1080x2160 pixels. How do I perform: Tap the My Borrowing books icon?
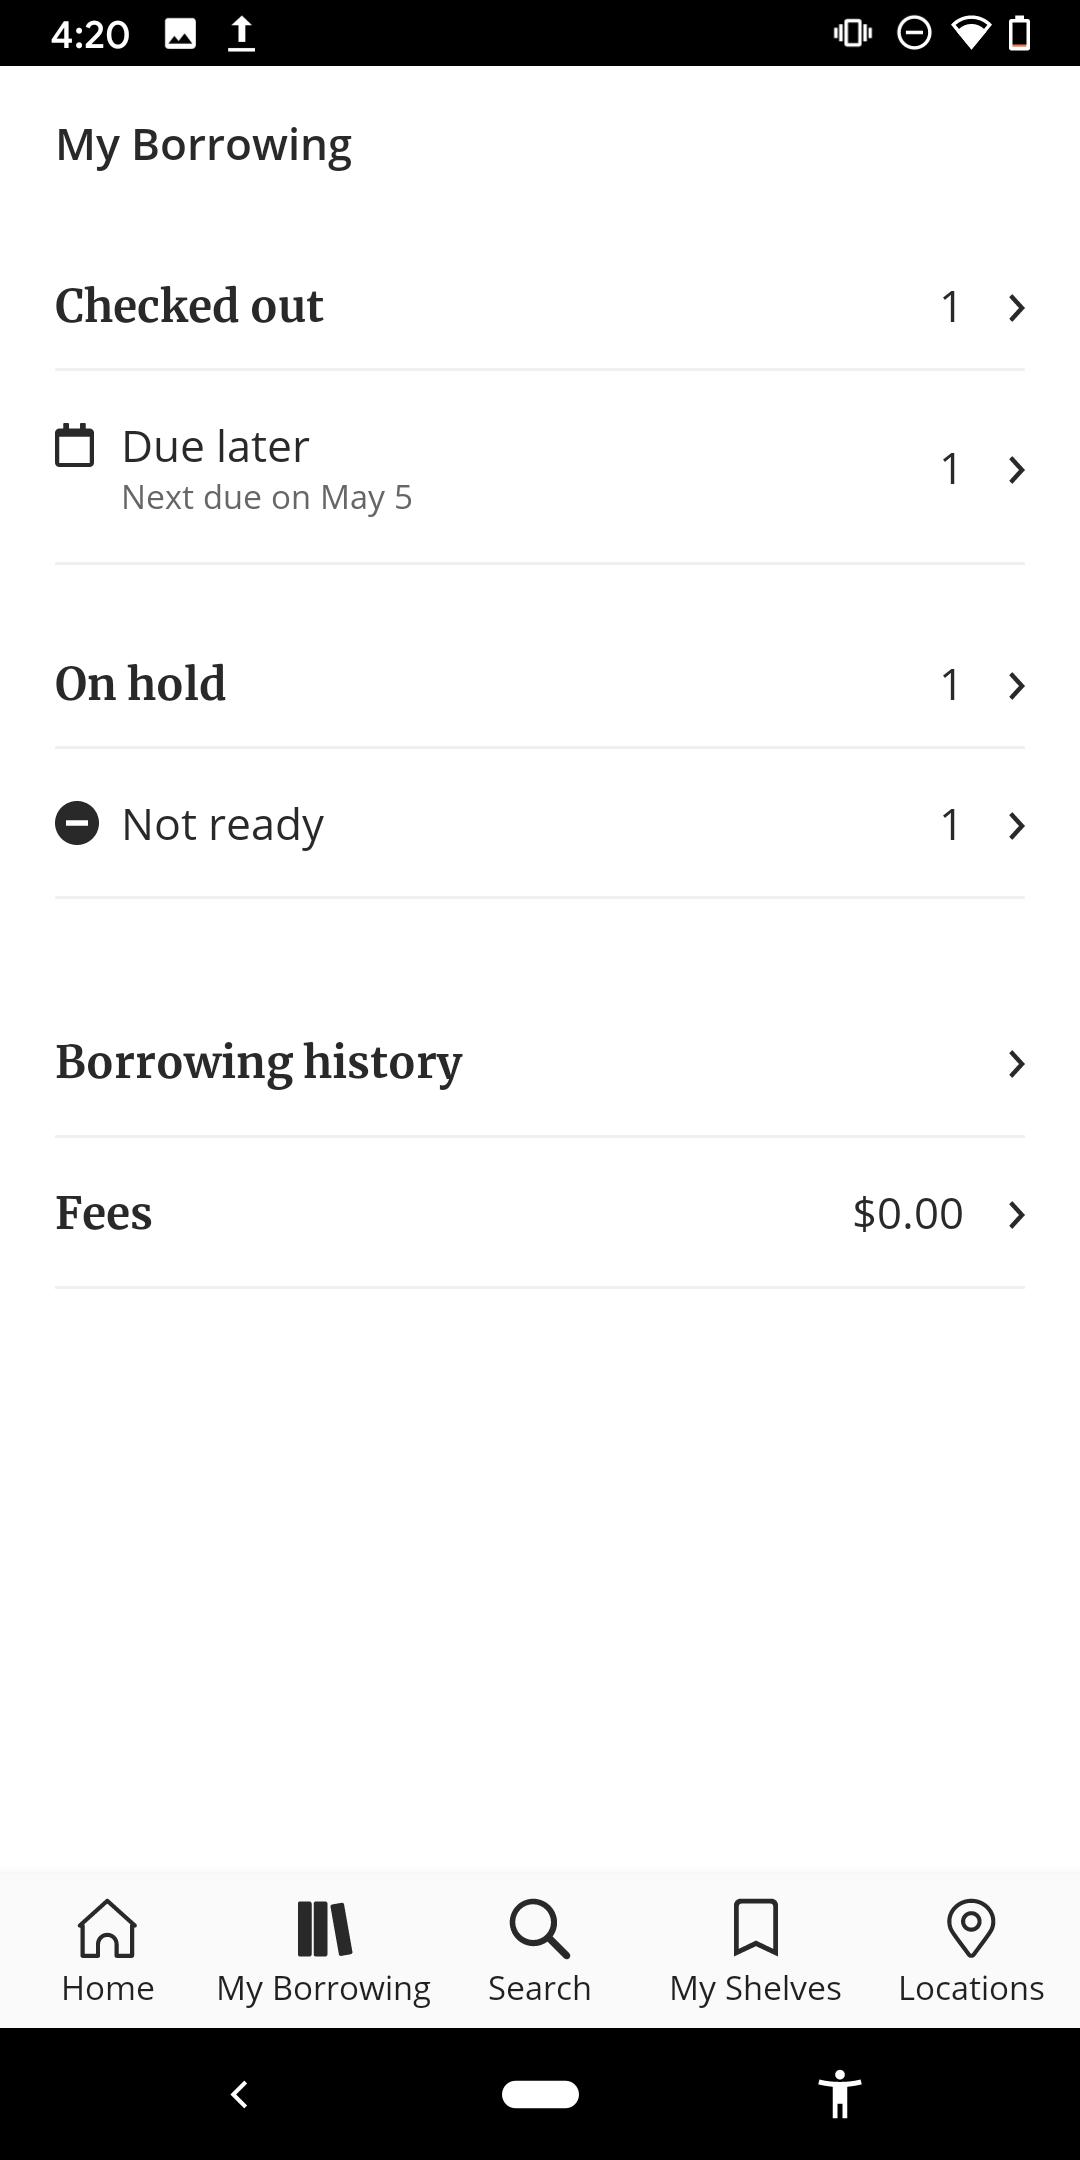(x=324, y=1928)
